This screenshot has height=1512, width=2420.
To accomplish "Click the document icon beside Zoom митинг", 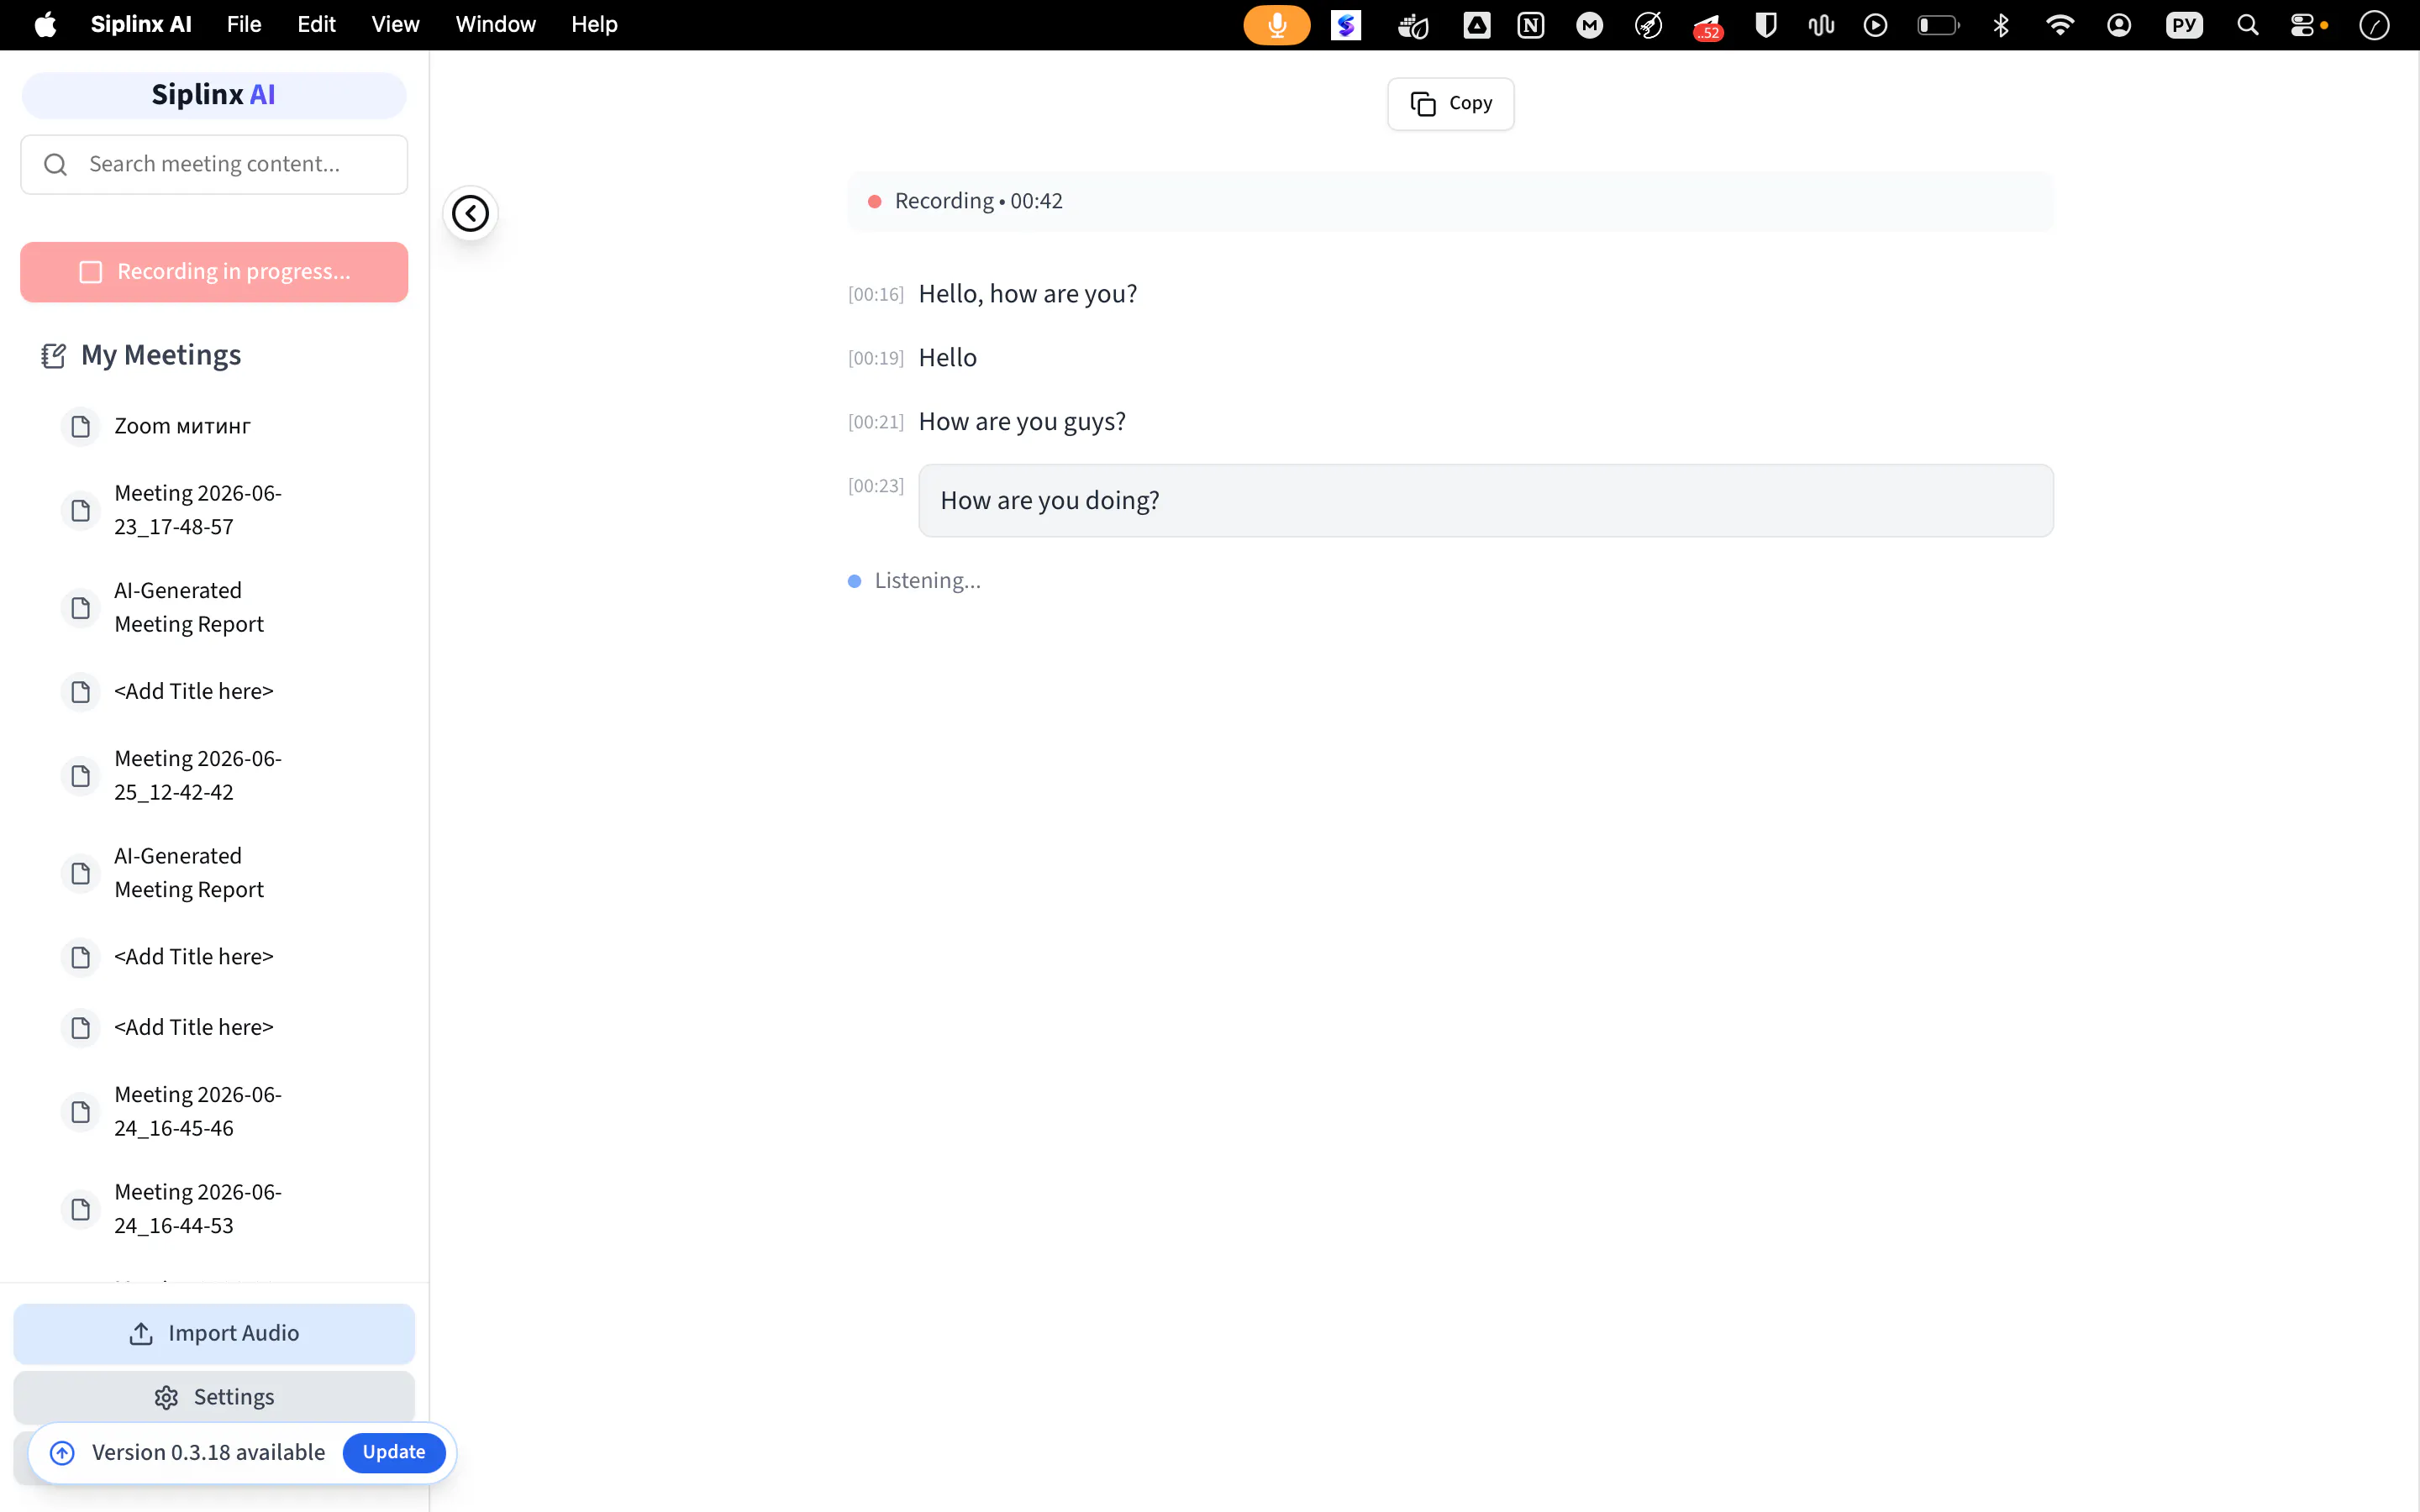I will tap(81, 427).
